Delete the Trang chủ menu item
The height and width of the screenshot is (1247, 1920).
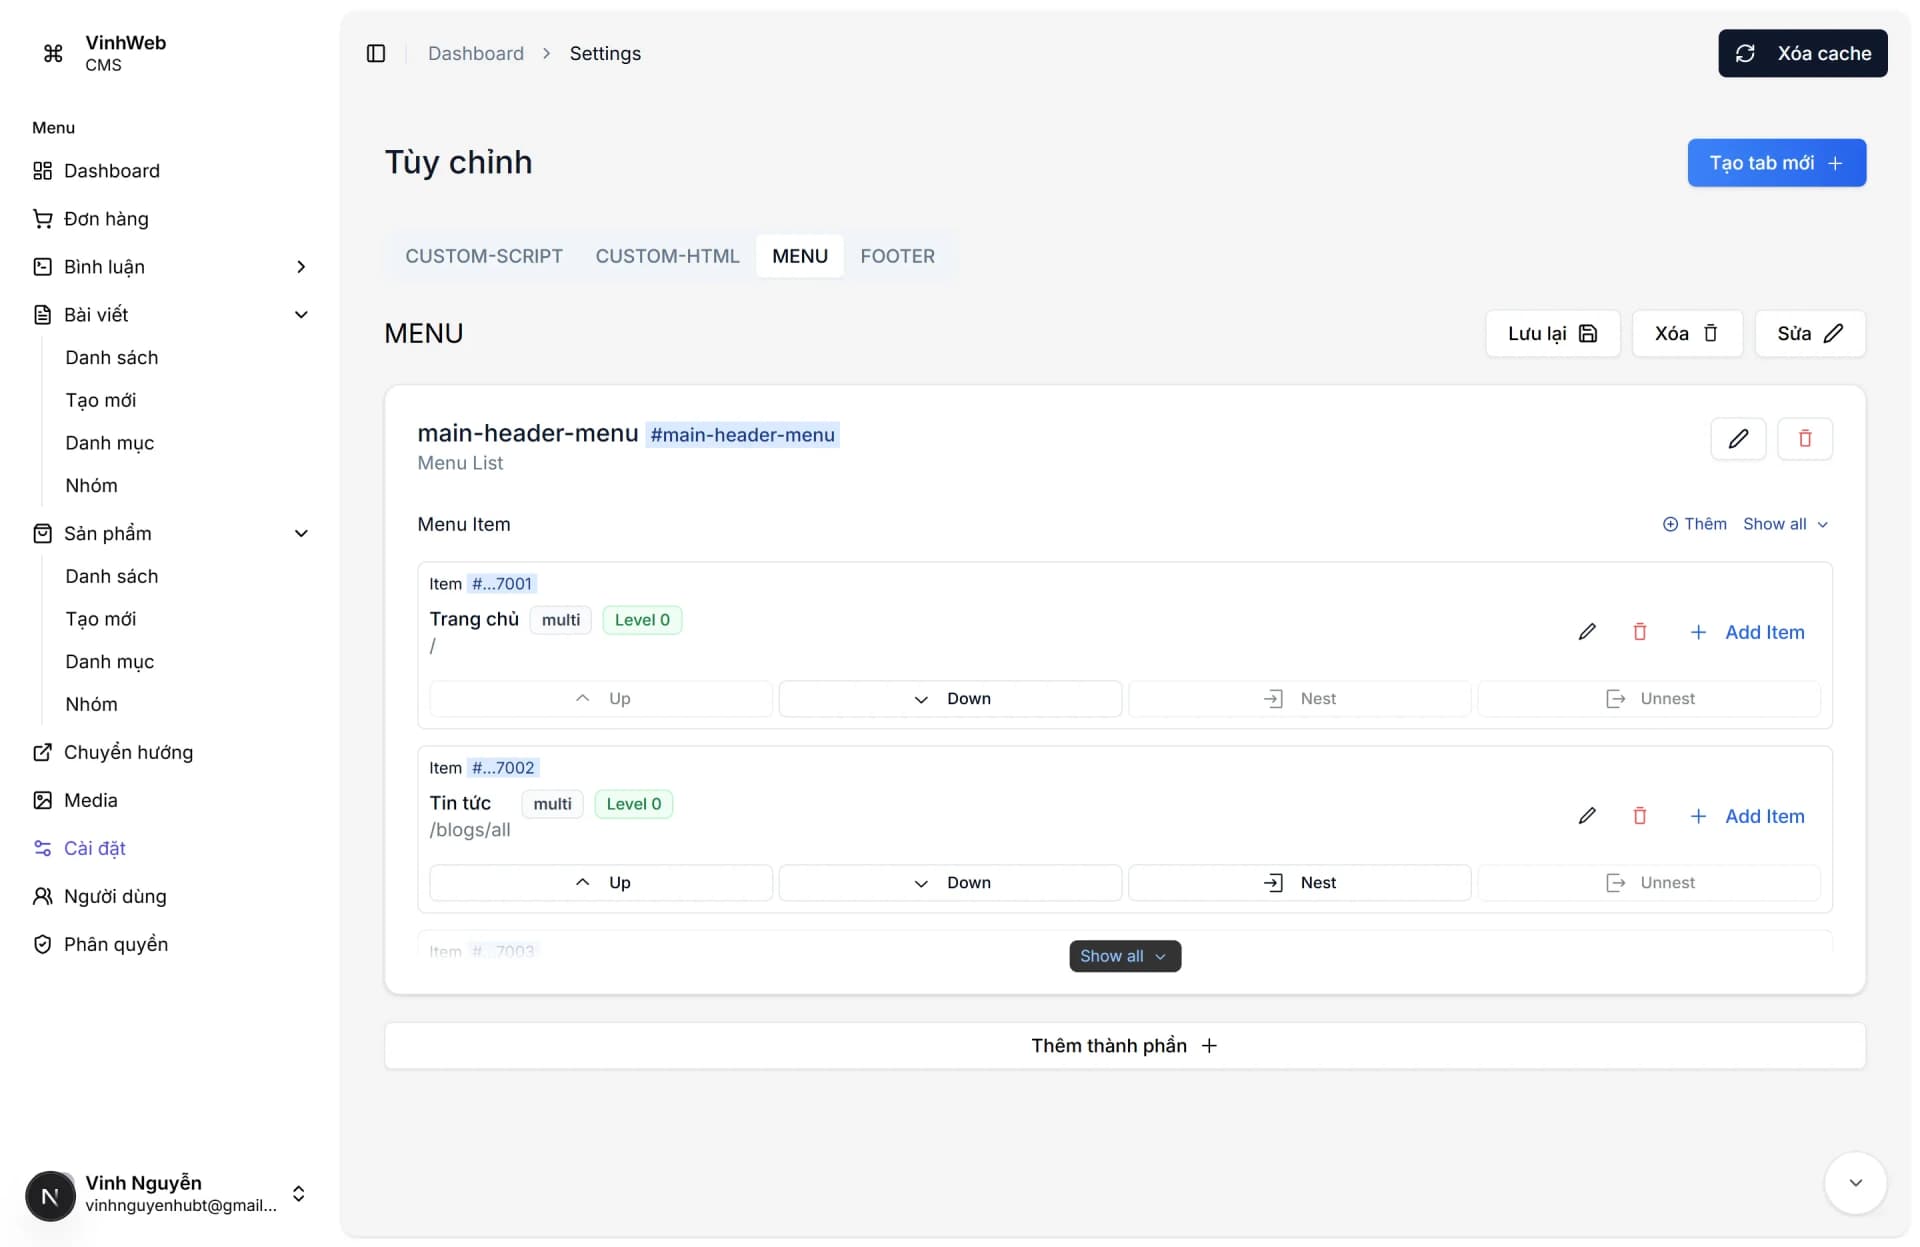[x=1639, y=631]
